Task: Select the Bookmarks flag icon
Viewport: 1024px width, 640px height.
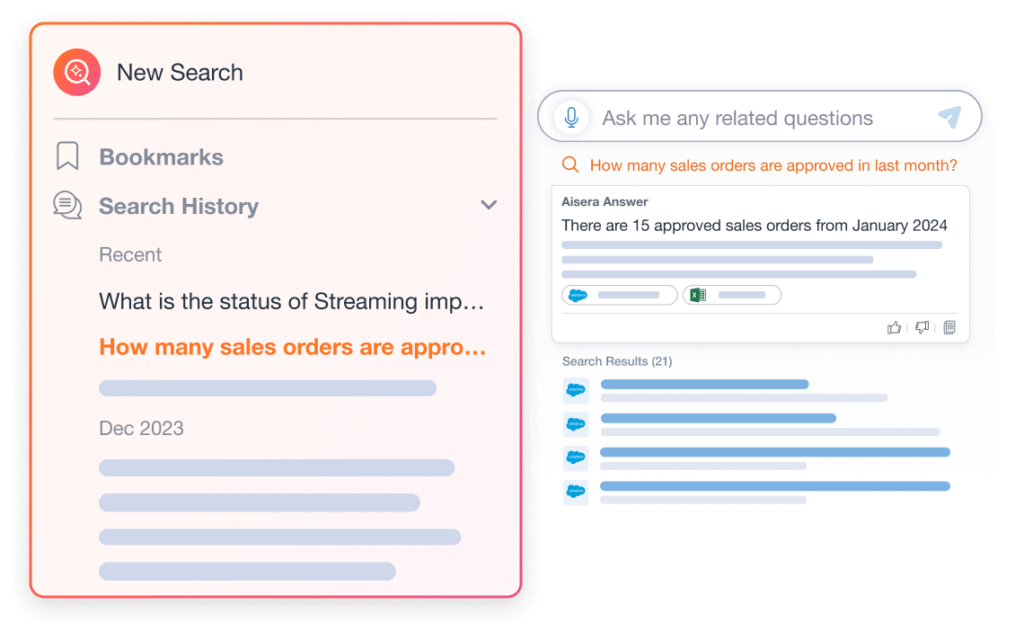Action: point(66,156)
